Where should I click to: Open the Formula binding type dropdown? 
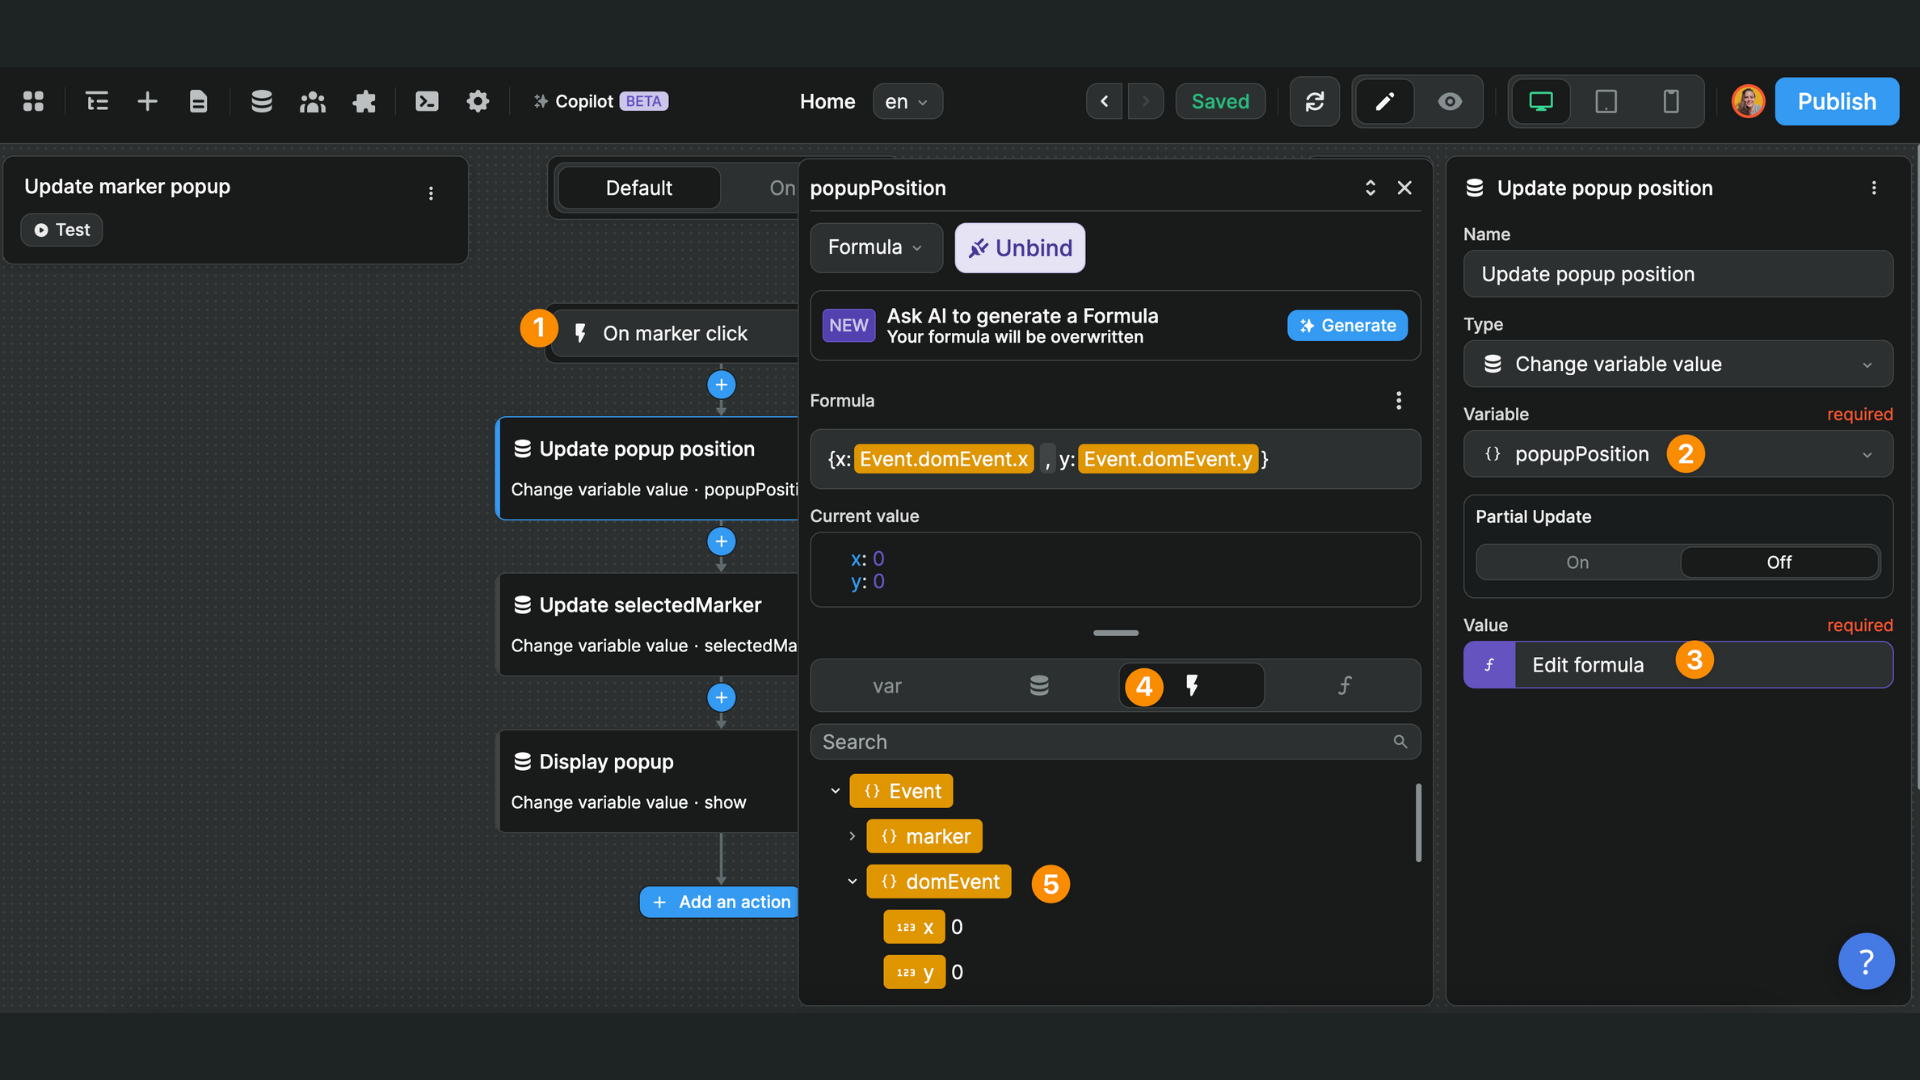pos(876,247)
